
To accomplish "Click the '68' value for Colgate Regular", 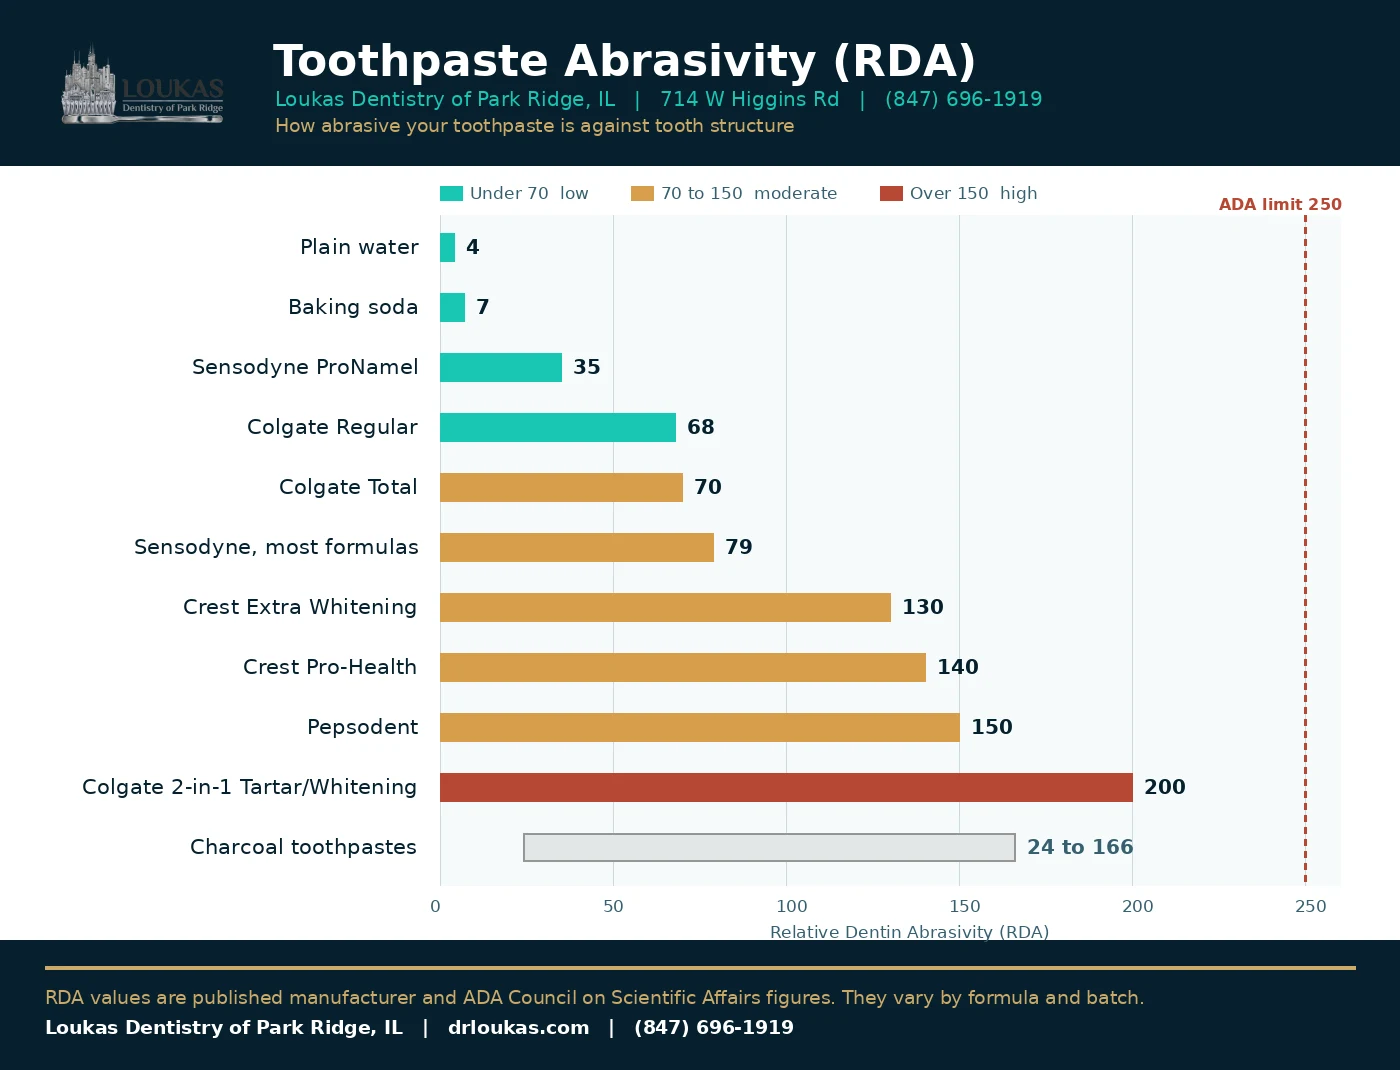I will click(701, 427).
